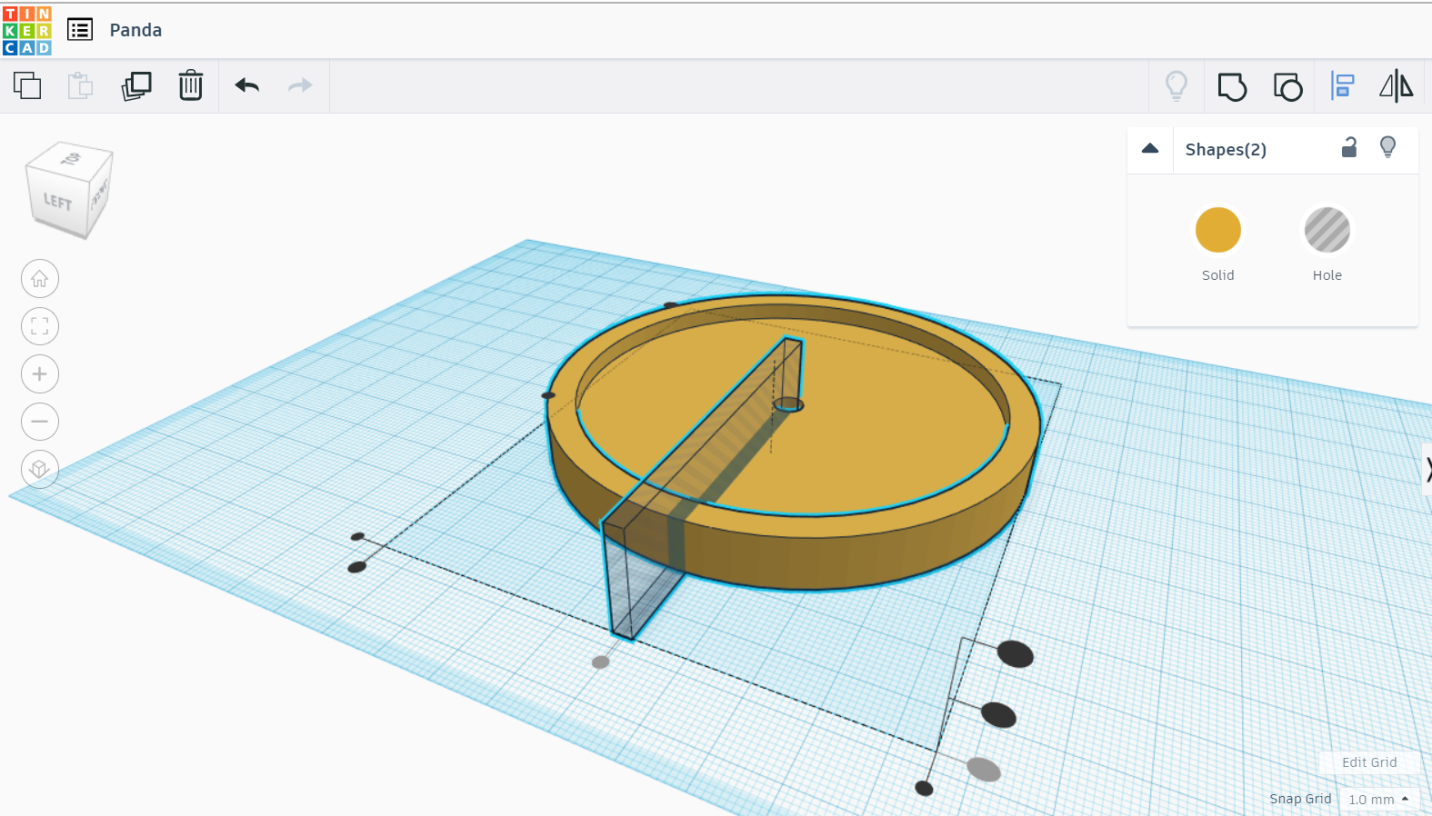This screenshot has height=816, width=1432.
Task: Zoom in with the plus button
Action: 40,374
